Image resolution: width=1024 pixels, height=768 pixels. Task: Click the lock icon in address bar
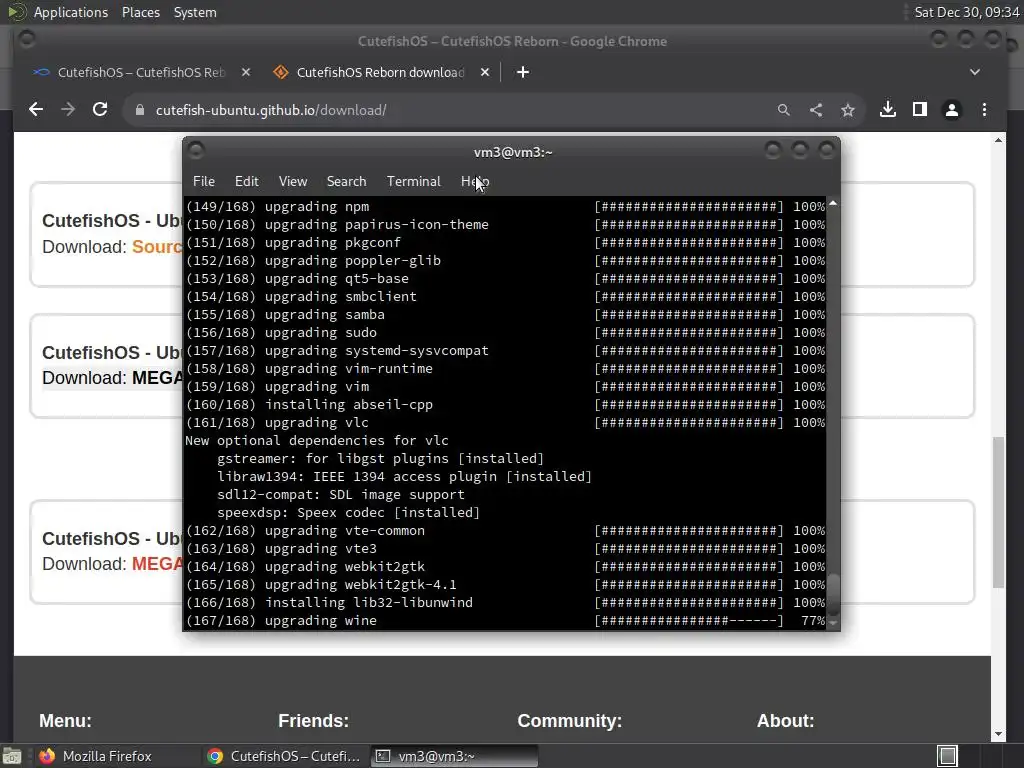[x=139, y=110]
